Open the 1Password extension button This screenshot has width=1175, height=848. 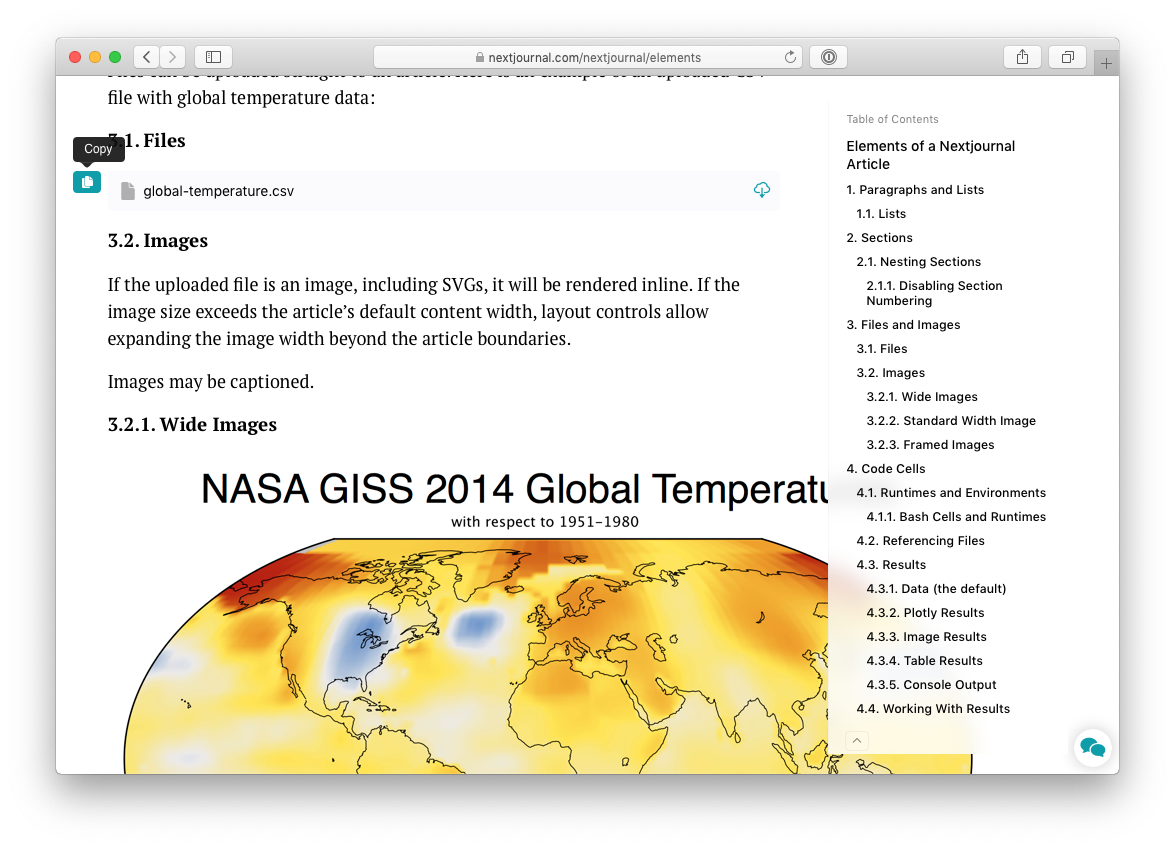coord(829,57)
